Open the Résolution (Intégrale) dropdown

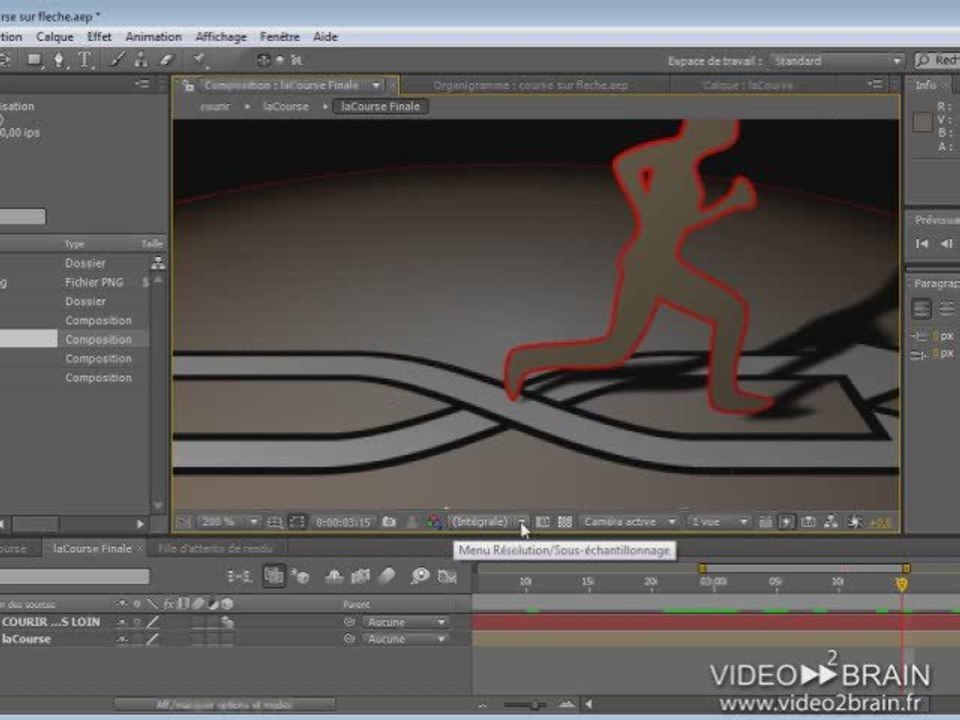pyautogui.click(x=489, y=522)
